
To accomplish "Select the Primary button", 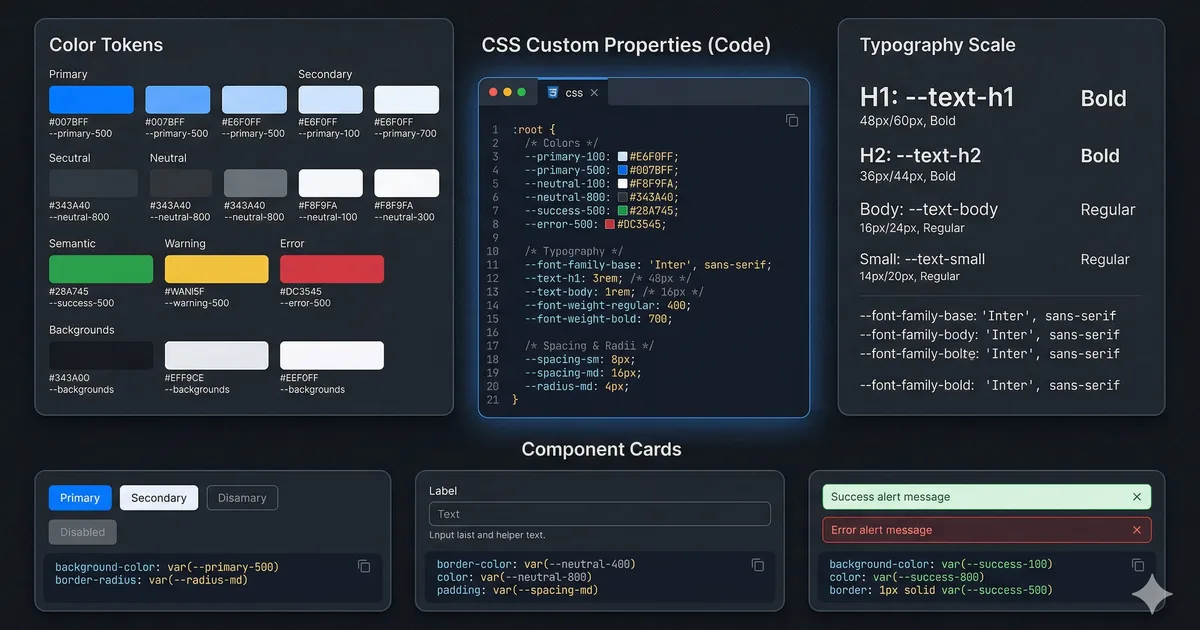I will tap(79, 497).
